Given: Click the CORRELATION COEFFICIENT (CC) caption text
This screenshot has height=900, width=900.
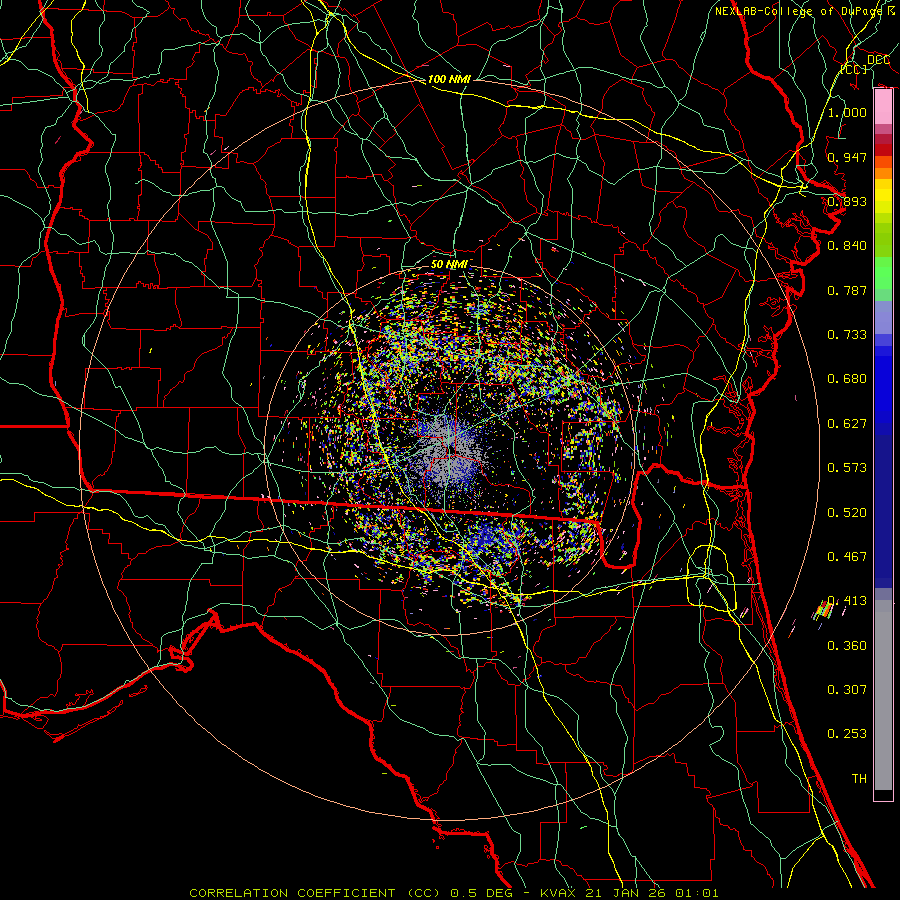Looking at the screenshot, I should [315, 893].
